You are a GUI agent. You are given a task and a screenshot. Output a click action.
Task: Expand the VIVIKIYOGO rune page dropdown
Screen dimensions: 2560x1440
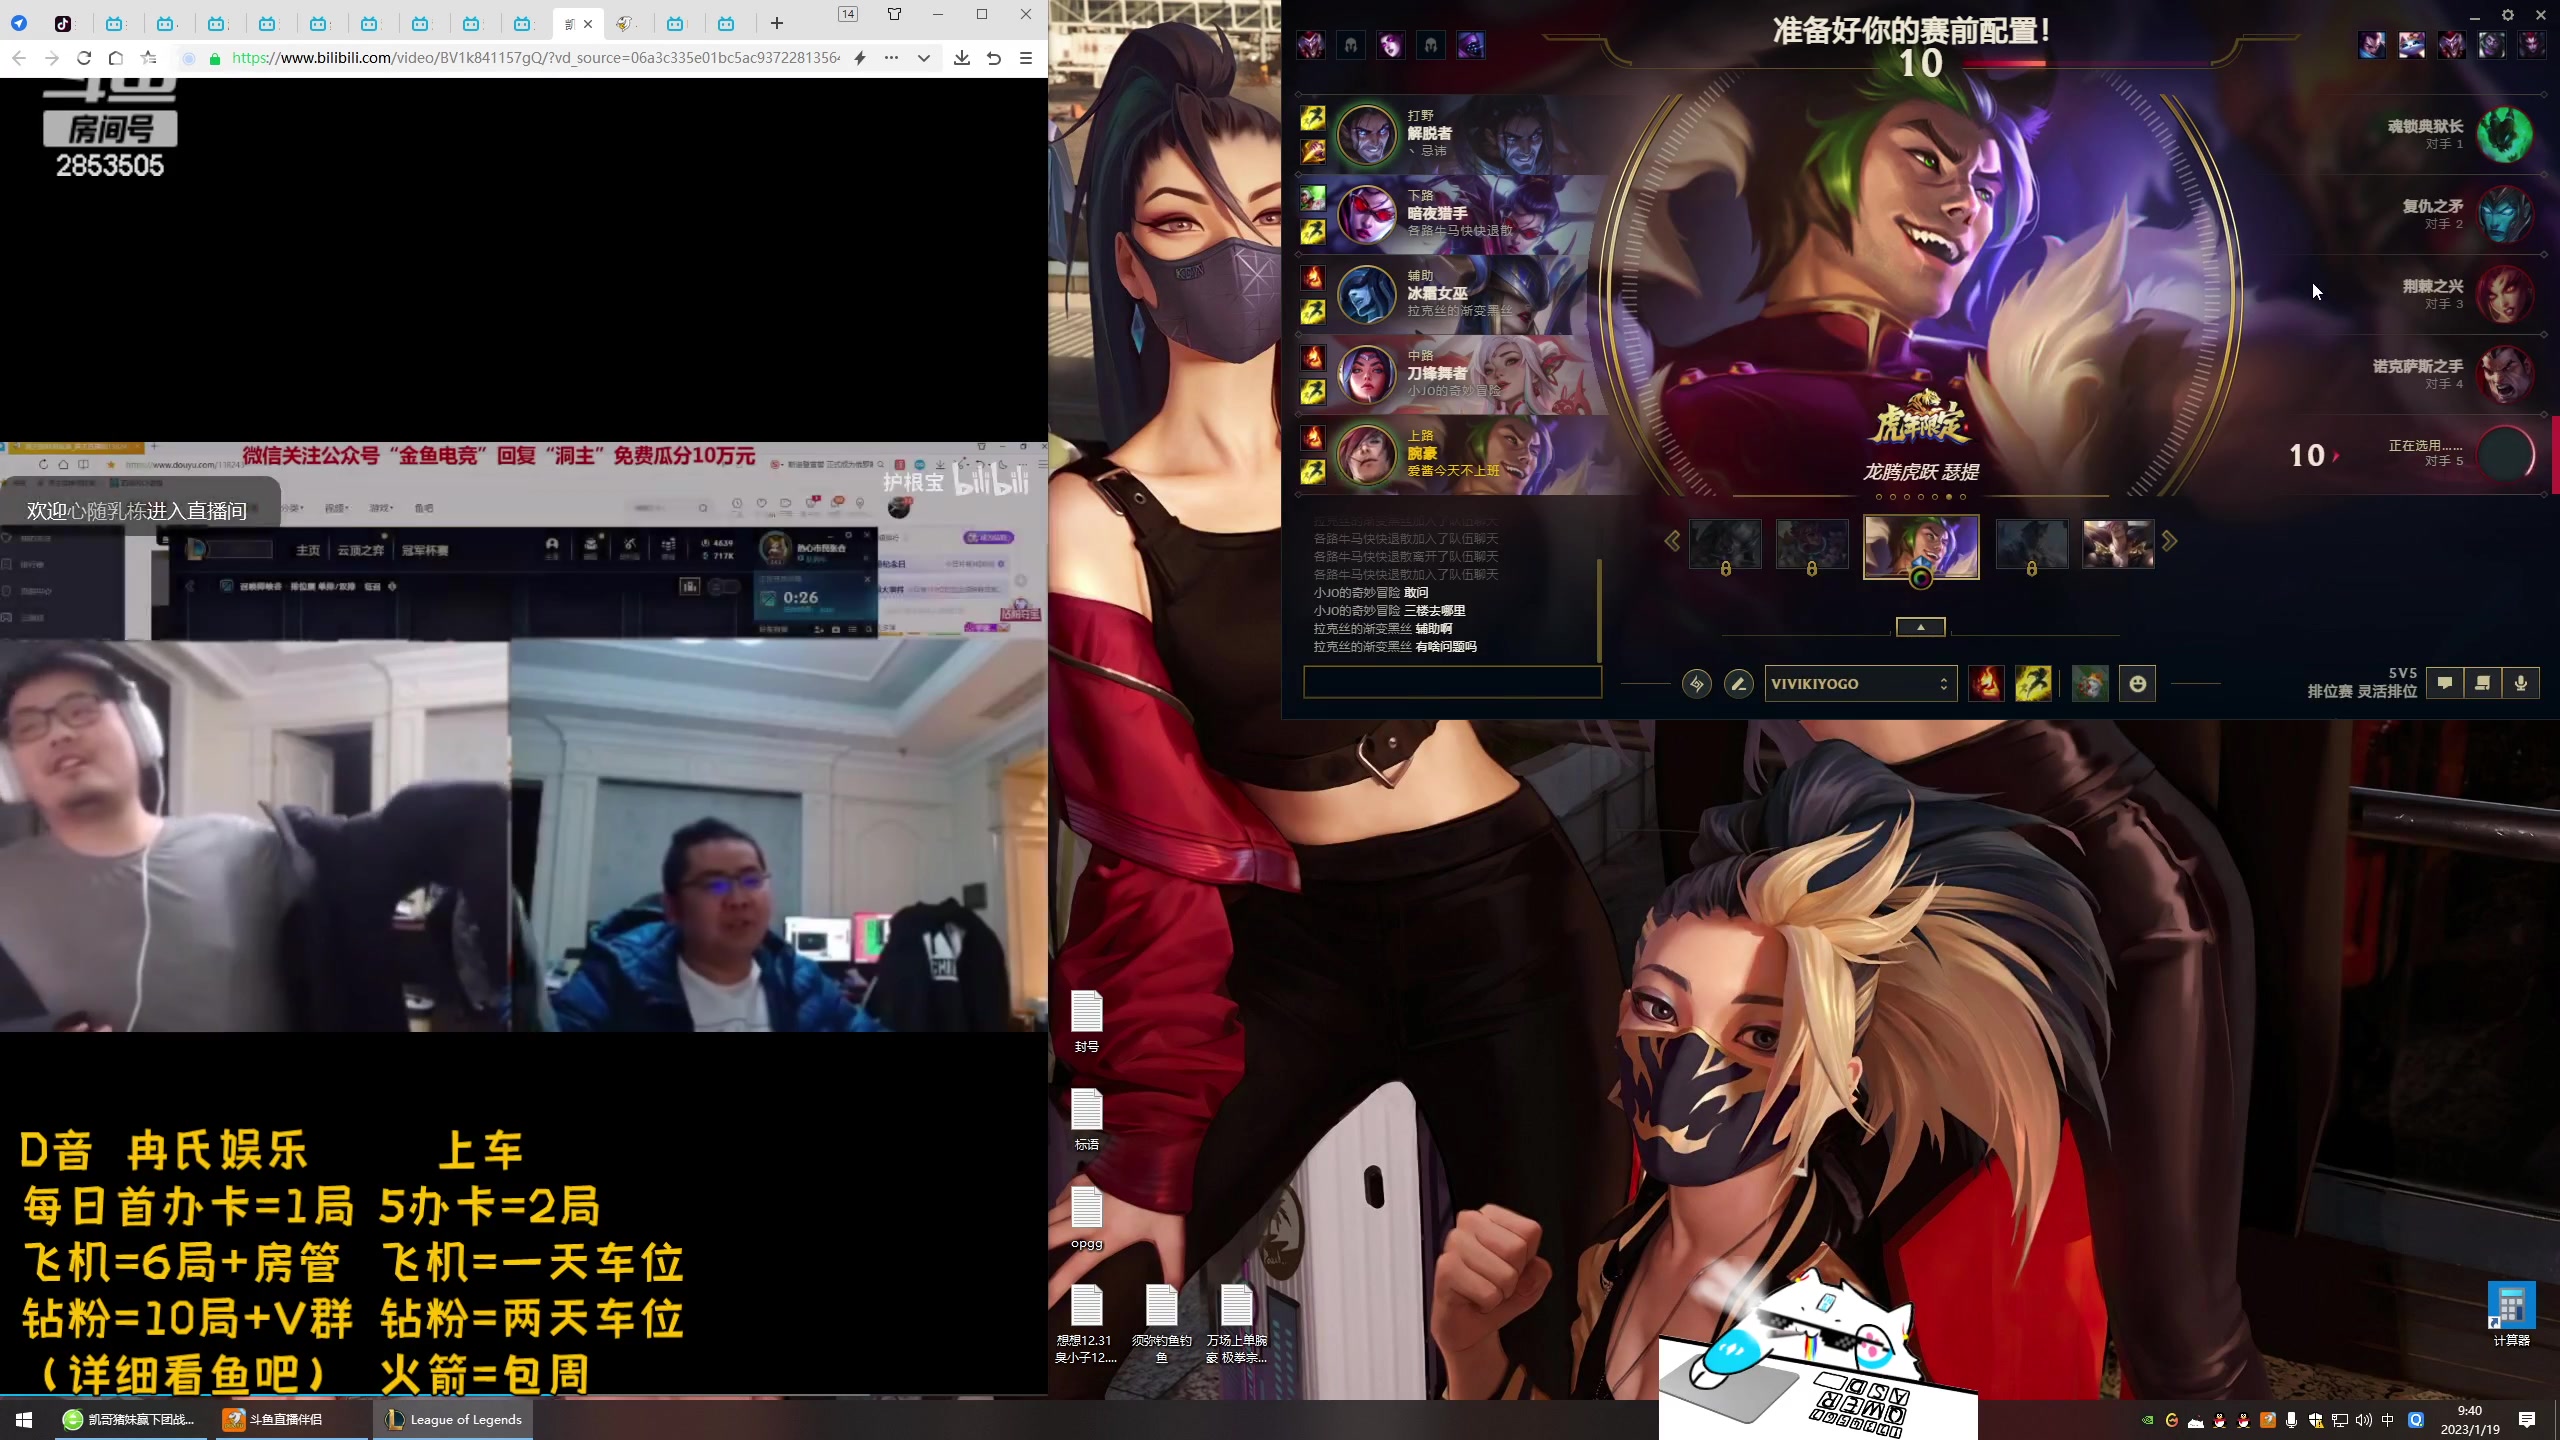1860,684
